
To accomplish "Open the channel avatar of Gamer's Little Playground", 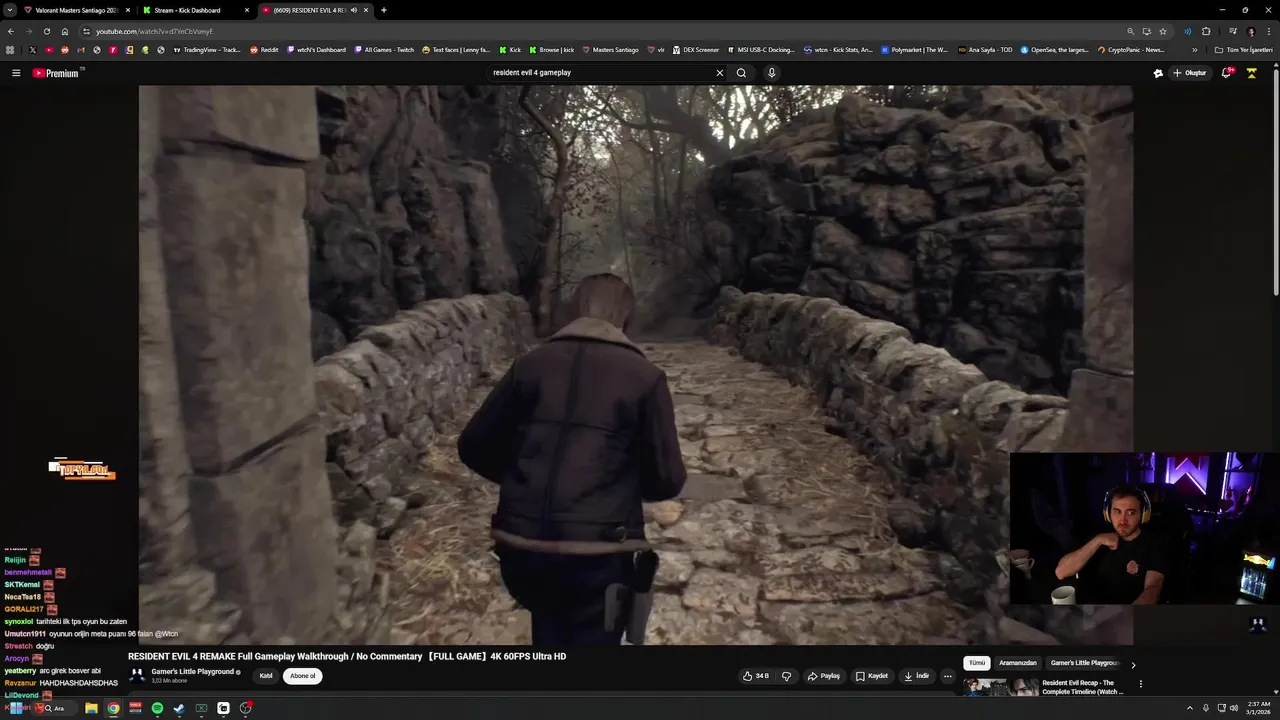I will pyautogui.click(x=137, y=676).
